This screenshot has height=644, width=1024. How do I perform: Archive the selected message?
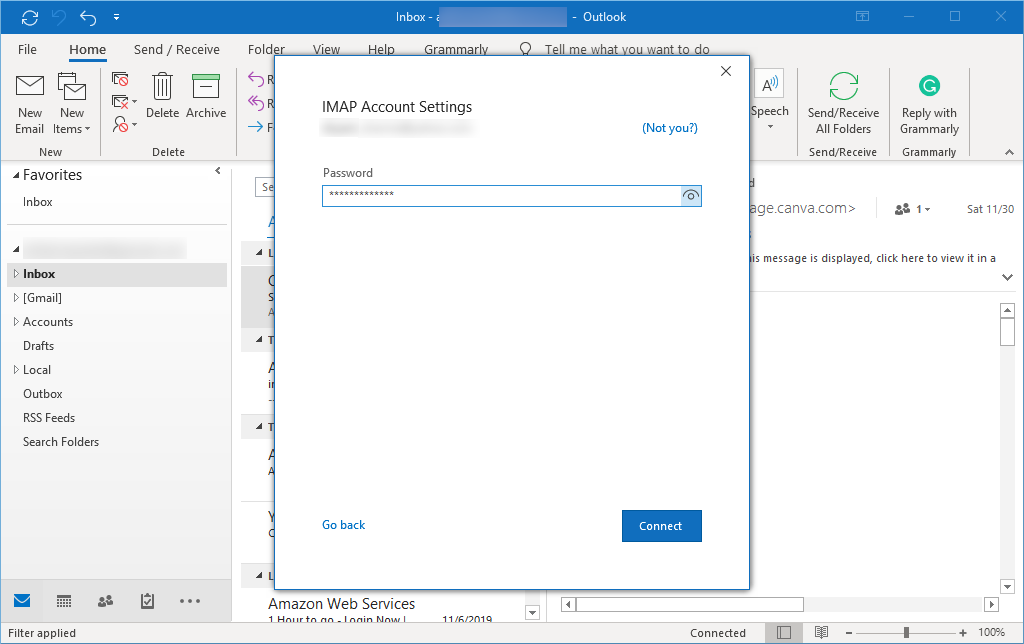tap(206, 96)
